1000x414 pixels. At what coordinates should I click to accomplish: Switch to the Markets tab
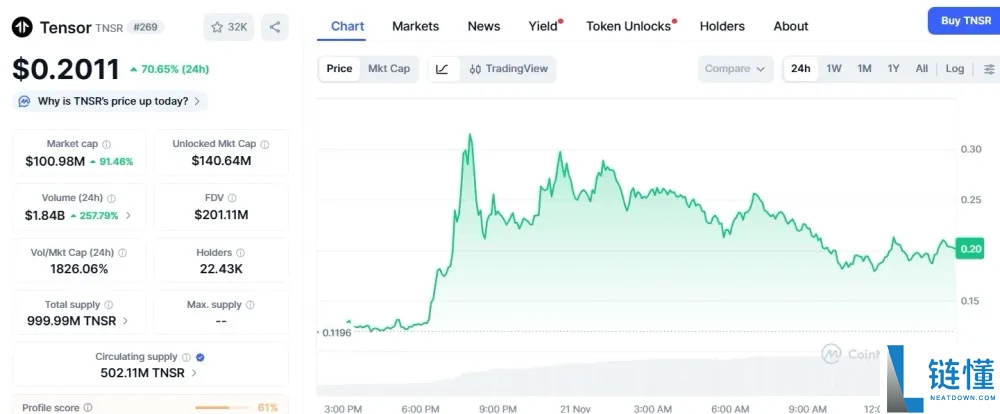coord(415,26)
